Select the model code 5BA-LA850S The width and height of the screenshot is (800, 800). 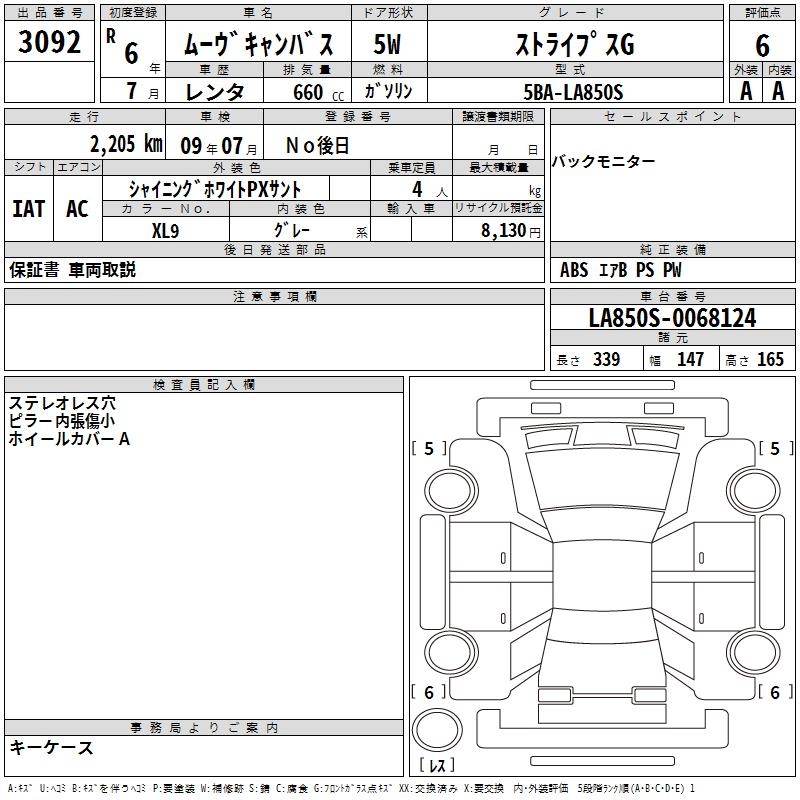(x=573, y=91)
